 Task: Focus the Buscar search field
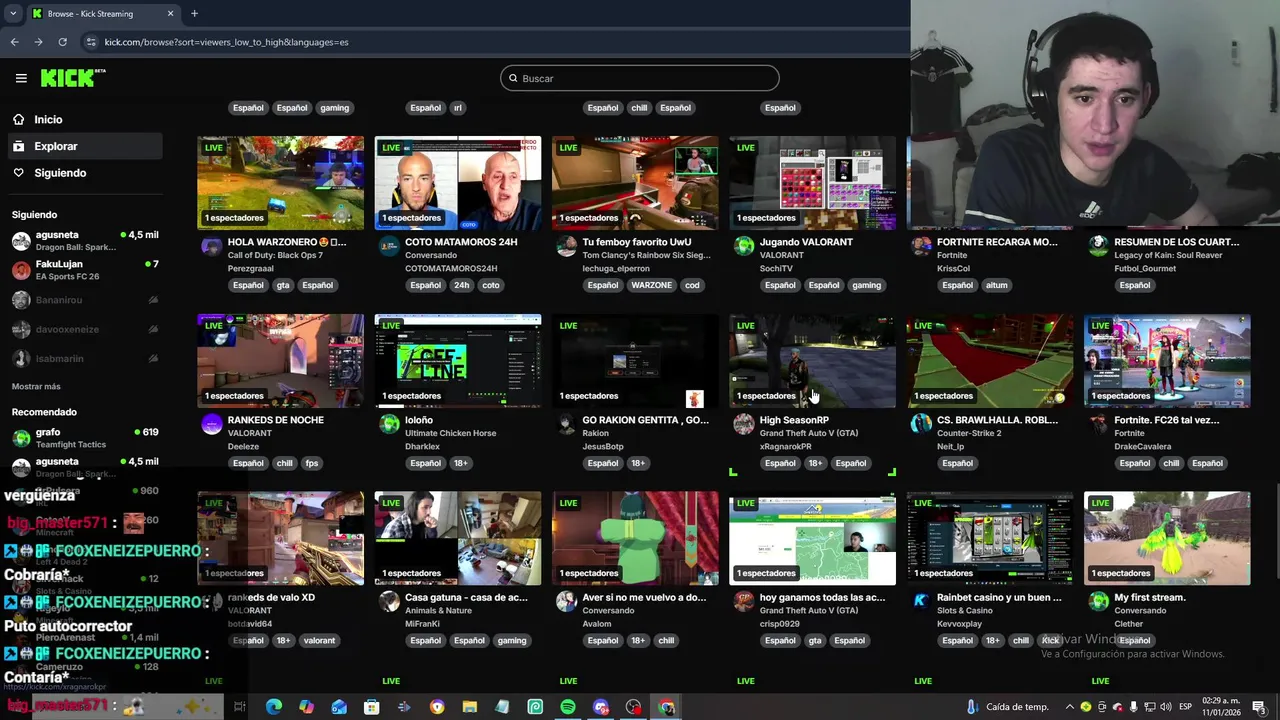click(x=640, y=78)
